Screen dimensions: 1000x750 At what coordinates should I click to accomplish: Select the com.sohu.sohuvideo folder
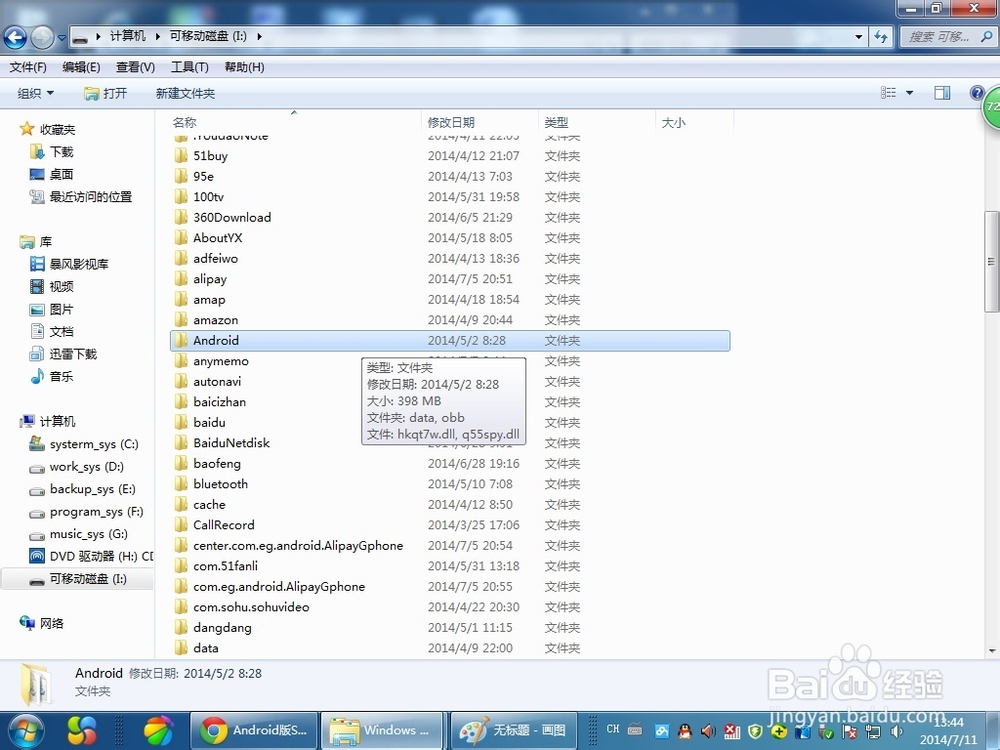(251, 607)
